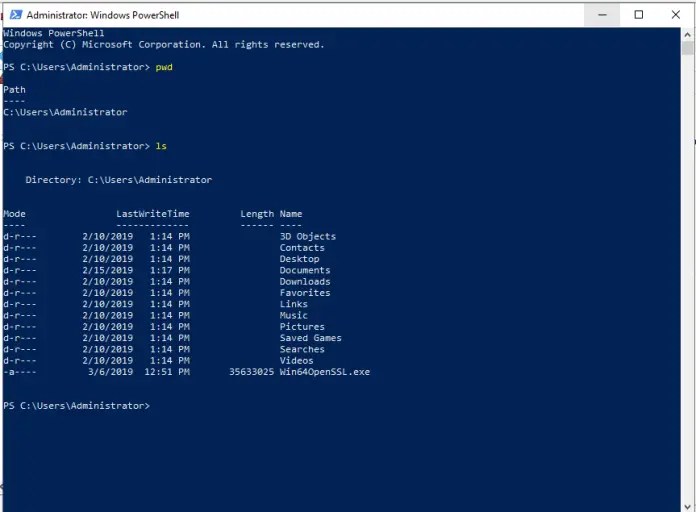Image resolution: width=696 pixels, height=512 pixels.
Task: Click the scrollbar down arrow
Action: click(688, 506)
